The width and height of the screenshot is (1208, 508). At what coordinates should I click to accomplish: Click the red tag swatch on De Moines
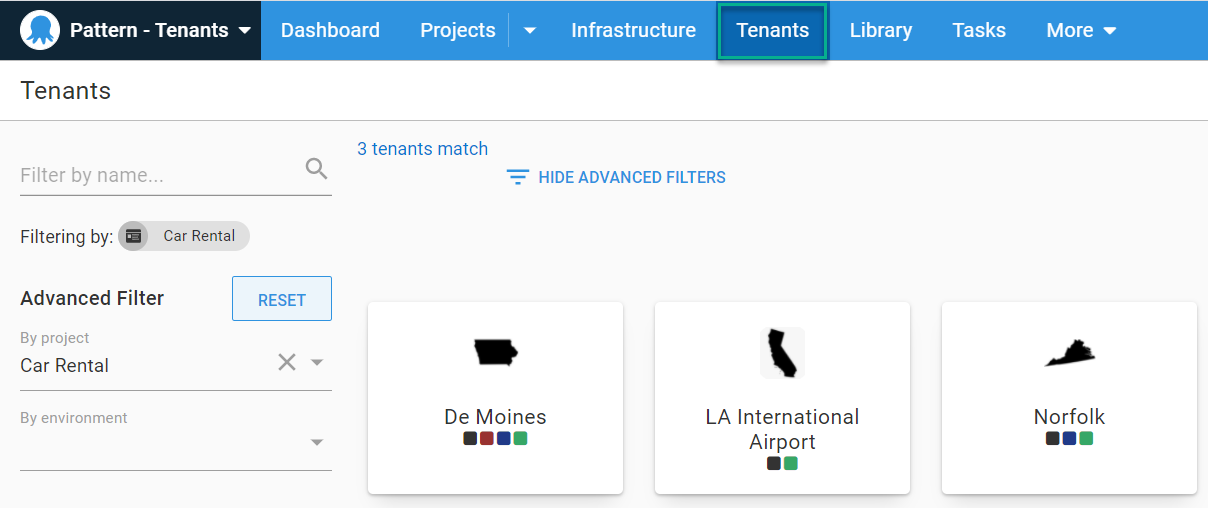coord(487,438)
